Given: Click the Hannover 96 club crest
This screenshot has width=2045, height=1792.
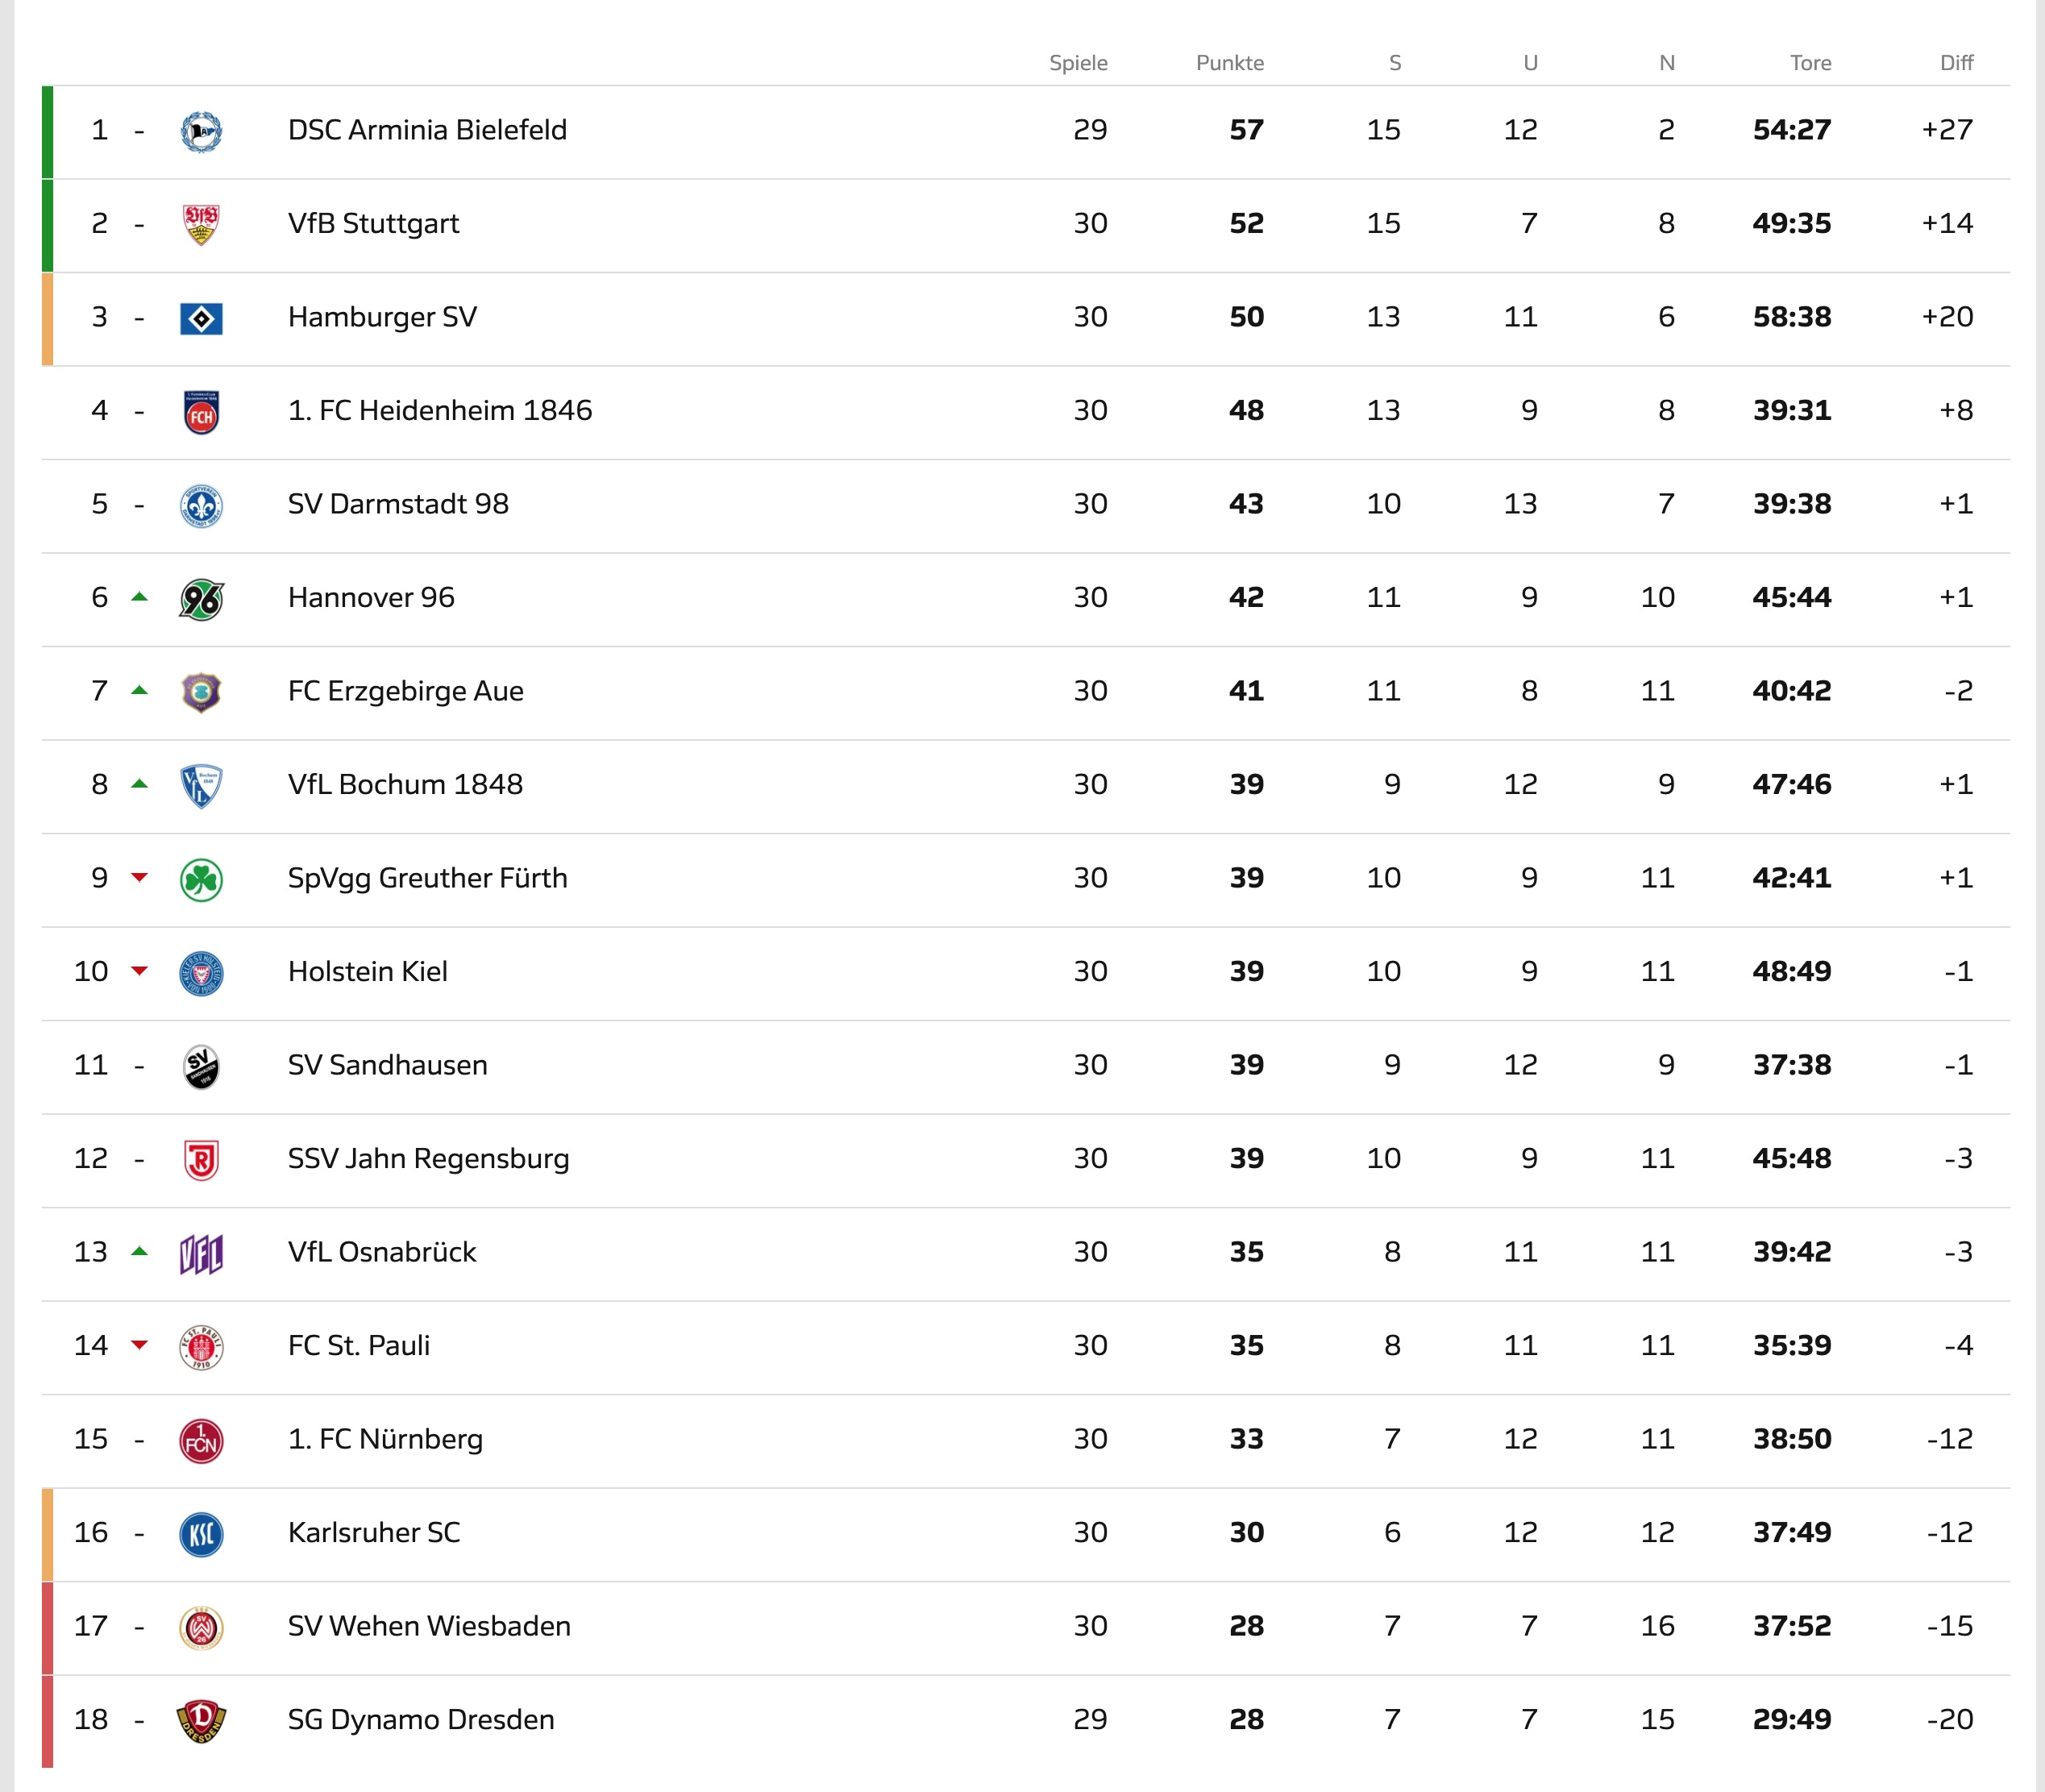Looking at the screenshot, I should pyautogui.click(x=201, y=599).
